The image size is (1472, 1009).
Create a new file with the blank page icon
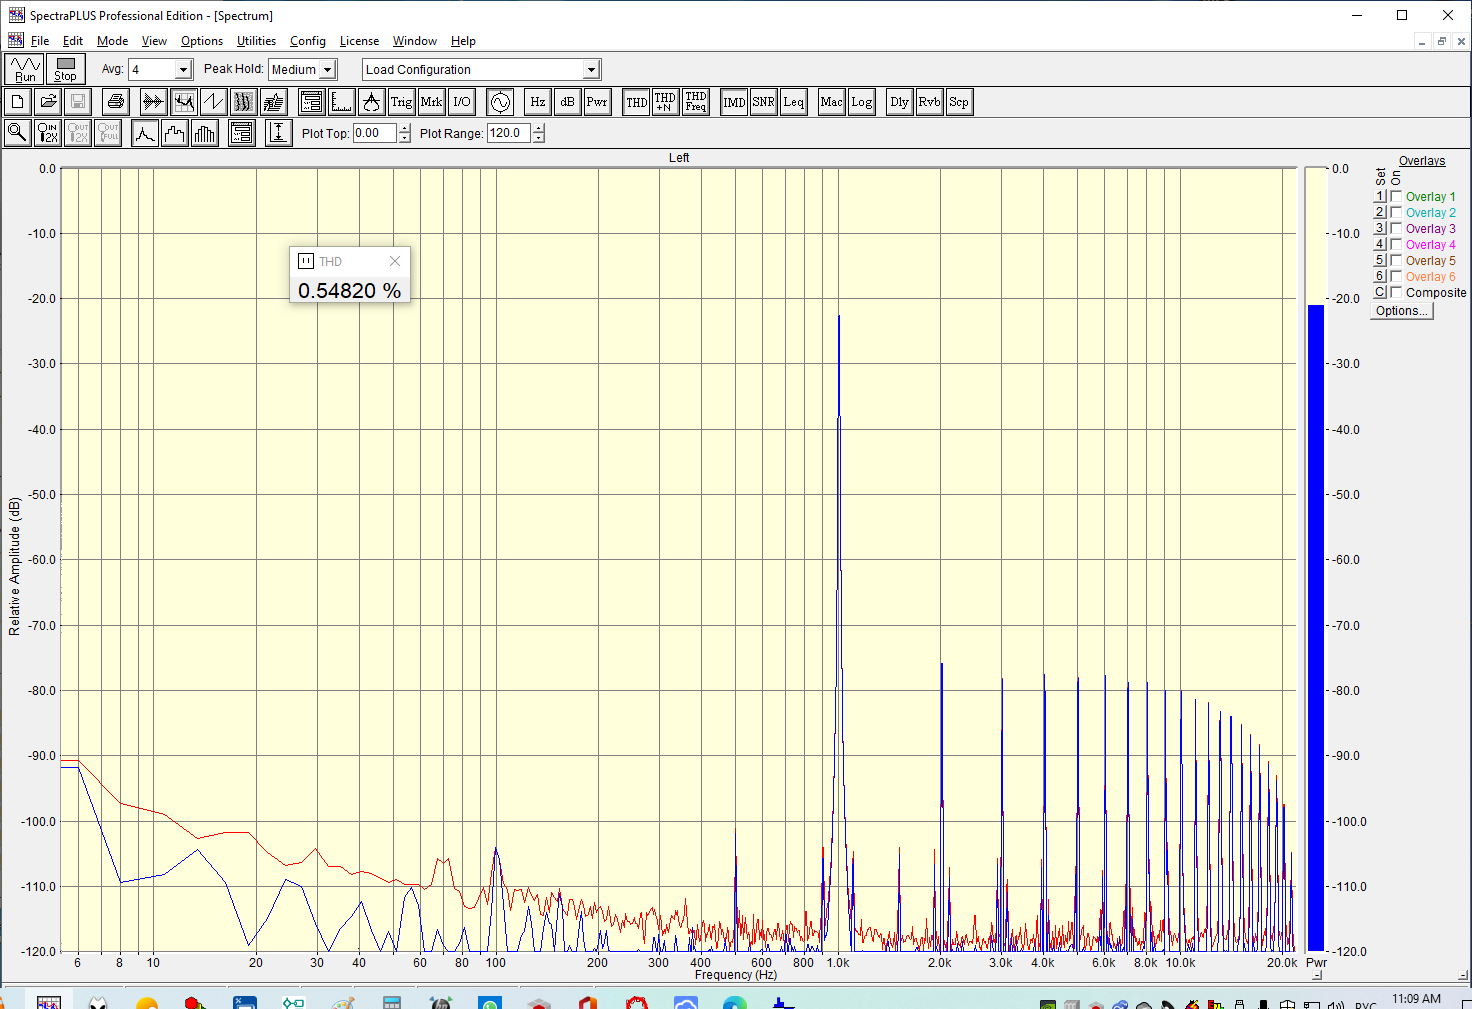[18, 102]
